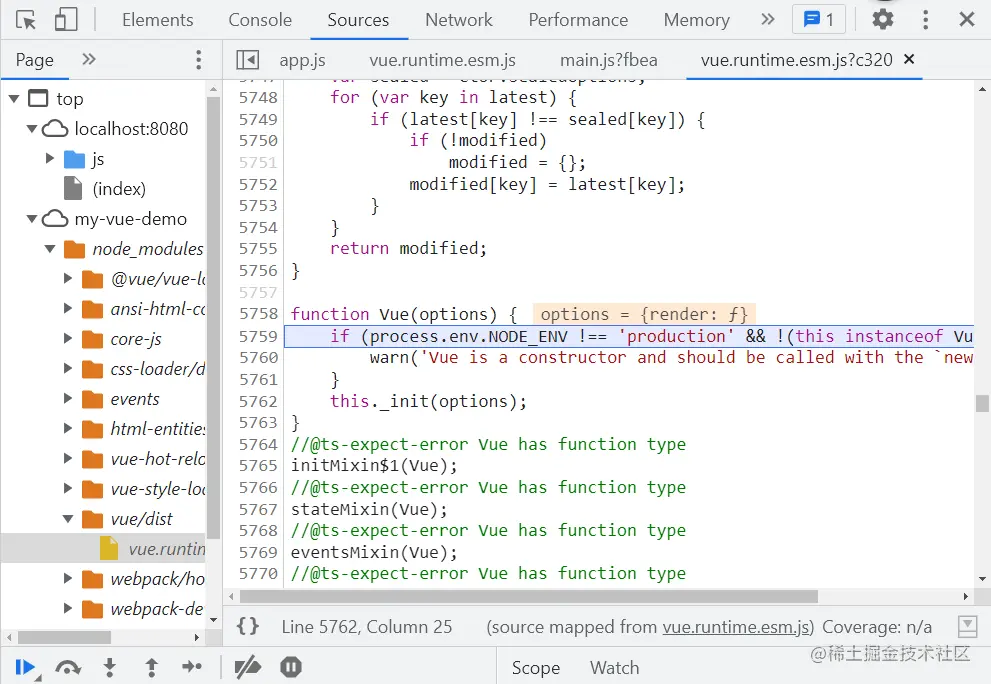Collapse the vue/dist folder
This screenshot has height=684, width=991.
click(x=68, y=518)
